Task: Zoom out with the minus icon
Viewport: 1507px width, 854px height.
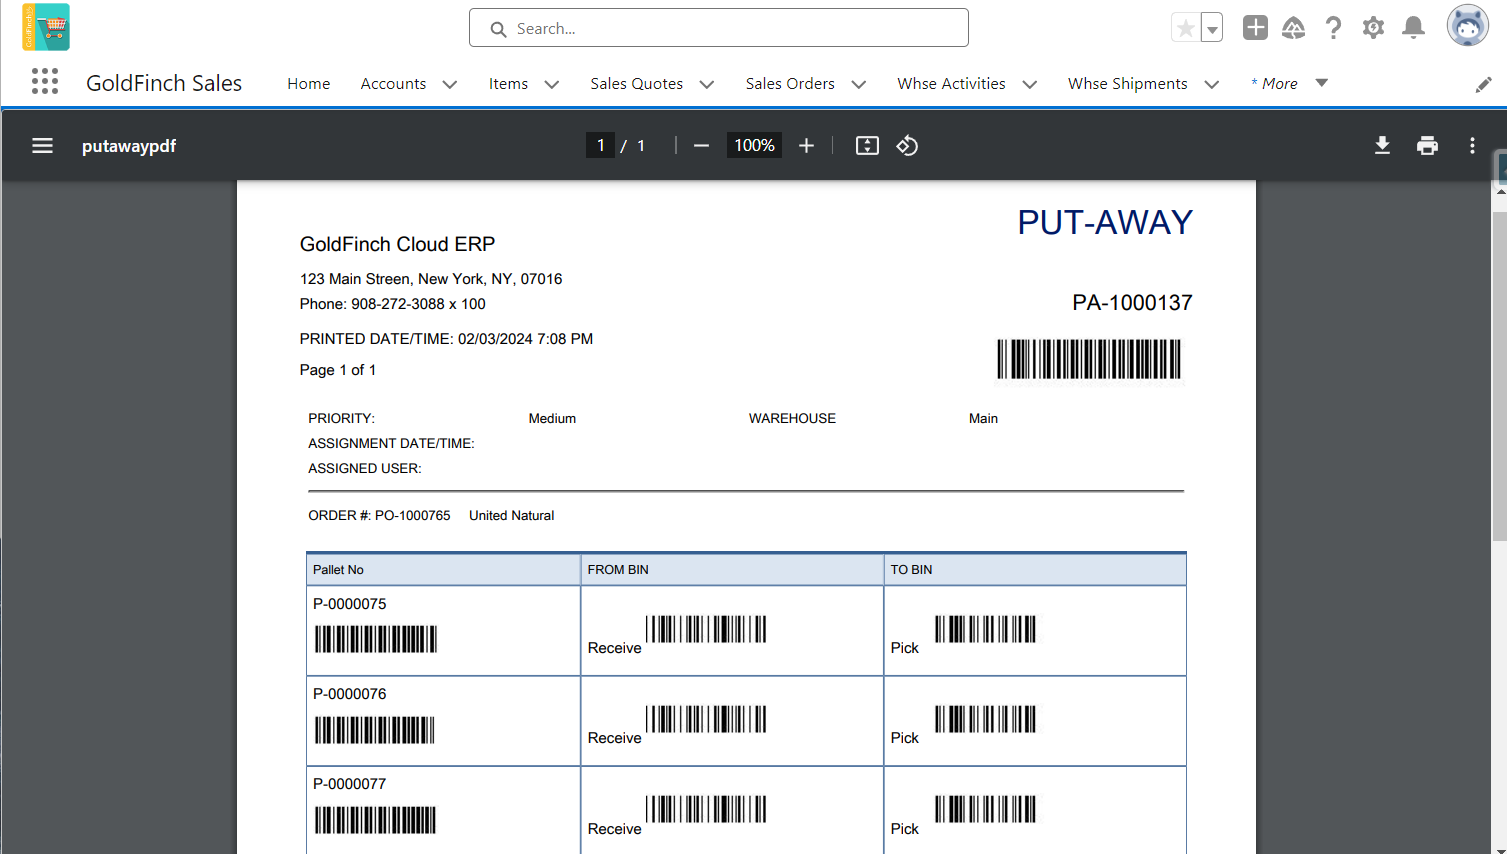Action: point(701,146)
